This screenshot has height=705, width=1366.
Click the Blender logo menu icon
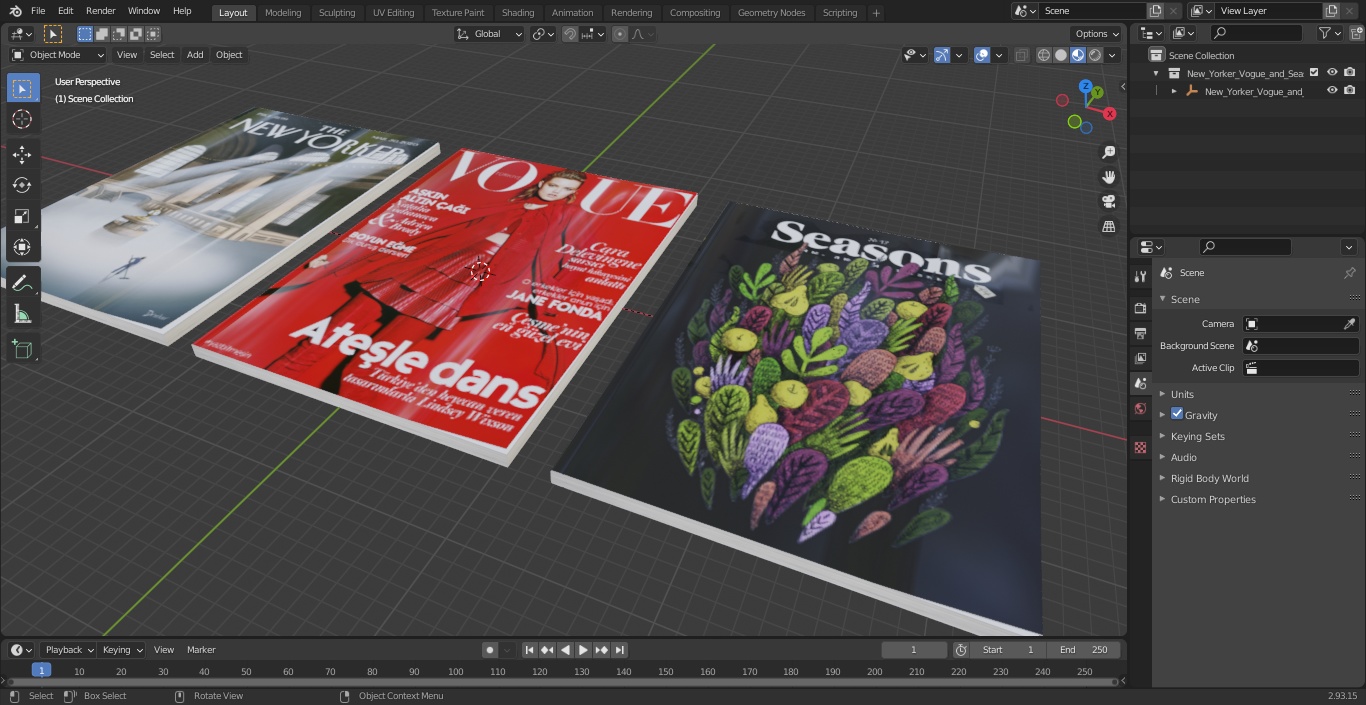pyautogui.click(x=15, y=11)
